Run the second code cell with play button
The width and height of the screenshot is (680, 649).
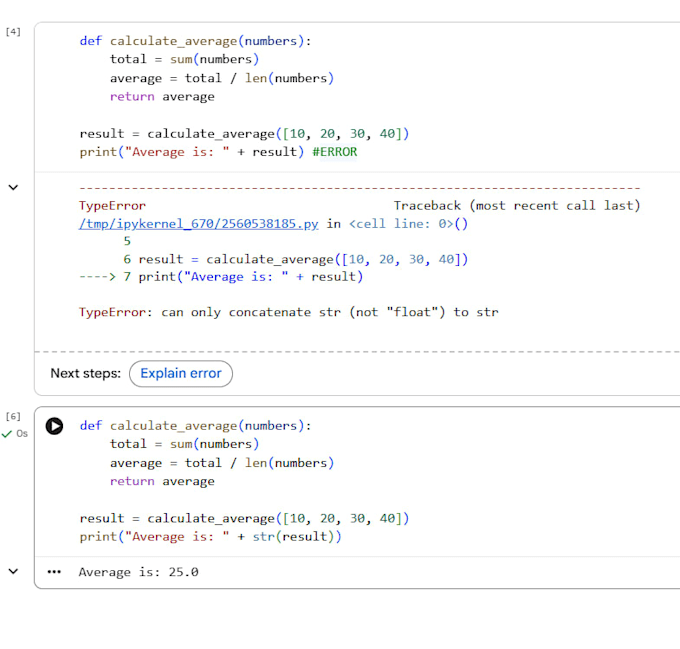(x=54, y=426)
